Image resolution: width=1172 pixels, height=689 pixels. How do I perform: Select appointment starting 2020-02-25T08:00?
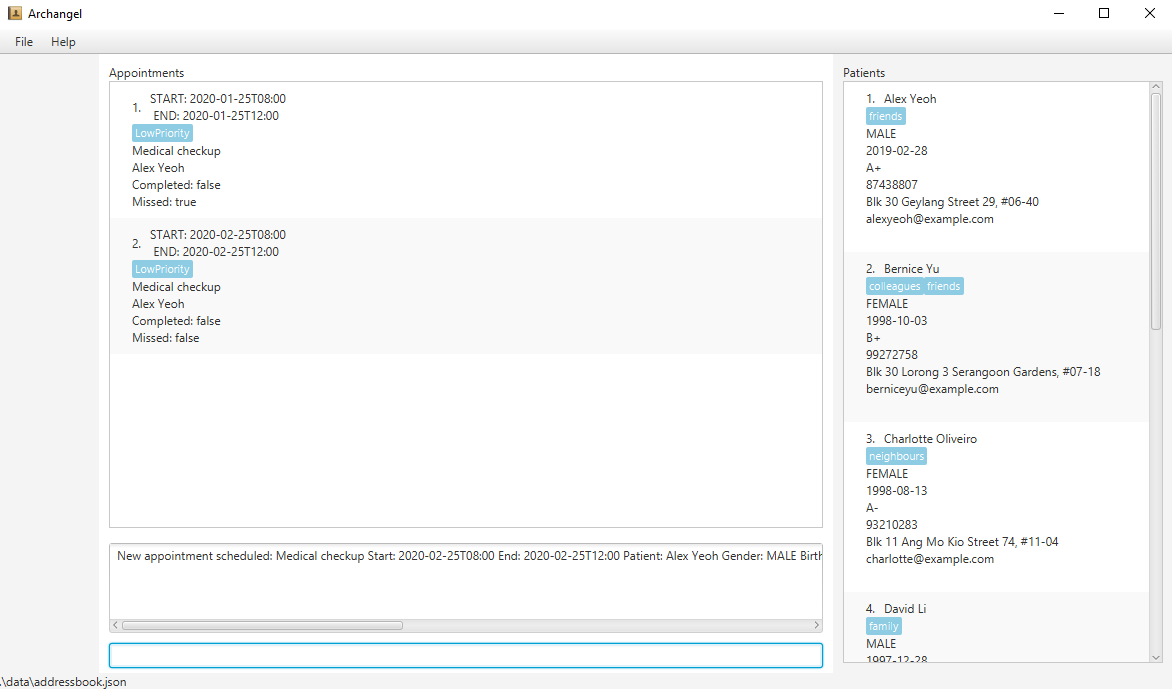pyautogui.click(x=466, y=286)
